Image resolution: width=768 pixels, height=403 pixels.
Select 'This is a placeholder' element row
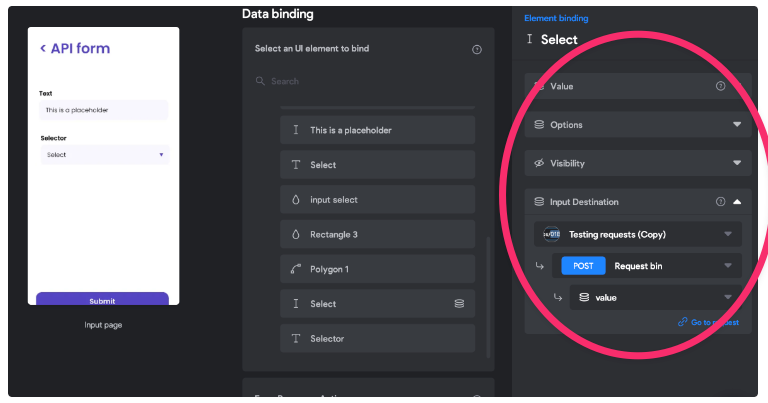pyautogui.click(x=378, y=130)
